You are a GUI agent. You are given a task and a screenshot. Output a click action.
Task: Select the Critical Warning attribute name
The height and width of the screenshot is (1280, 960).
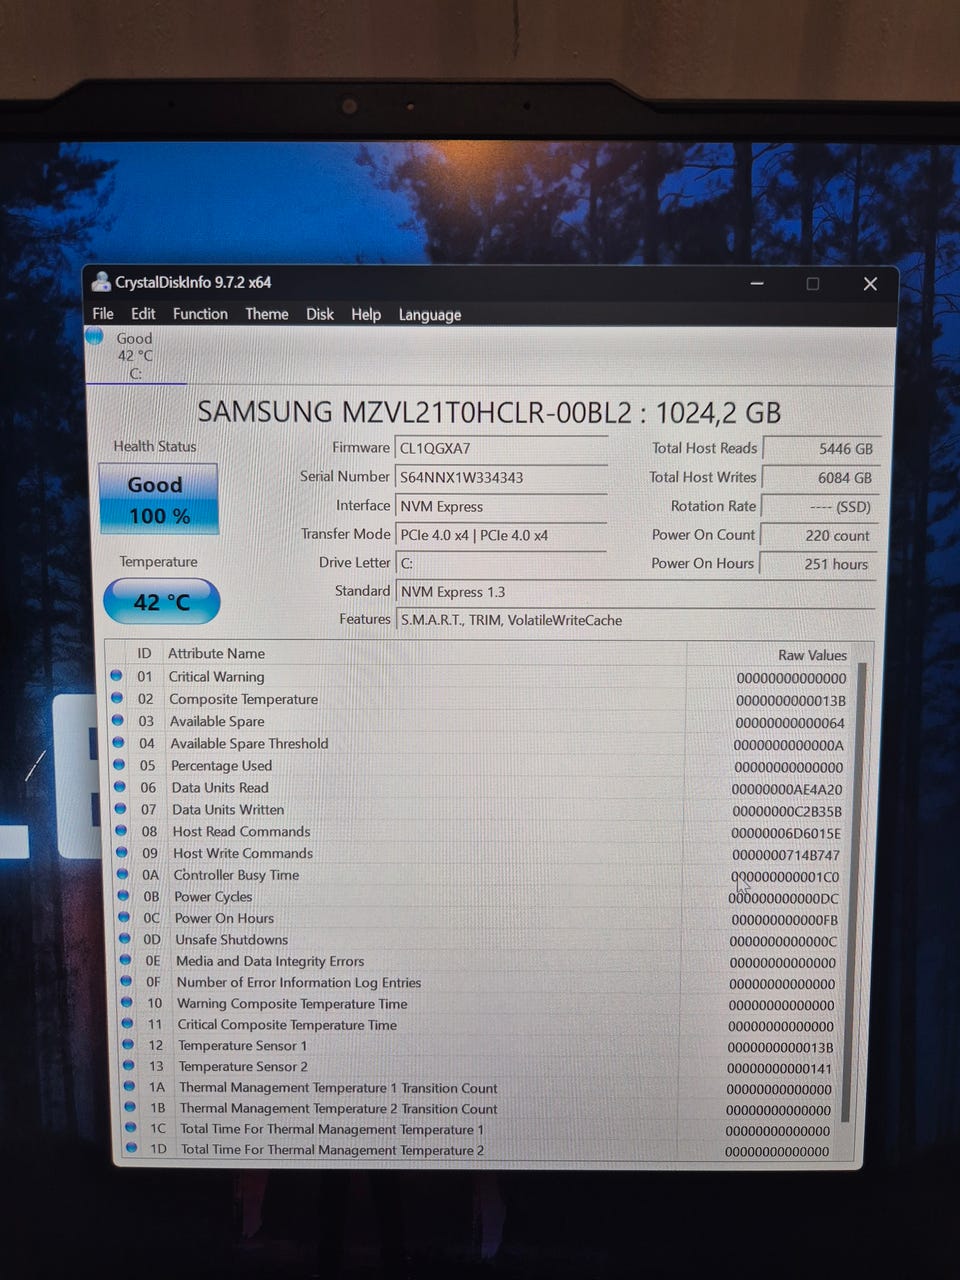216,677
